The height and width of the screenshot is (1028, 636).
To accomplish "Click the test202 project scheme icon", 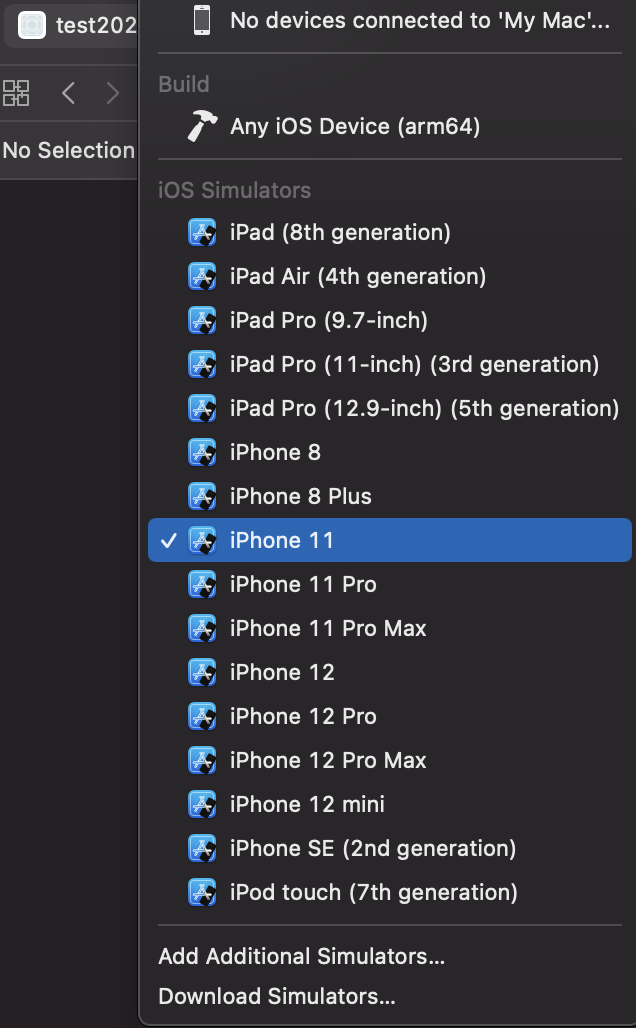I will coord(32,25).
